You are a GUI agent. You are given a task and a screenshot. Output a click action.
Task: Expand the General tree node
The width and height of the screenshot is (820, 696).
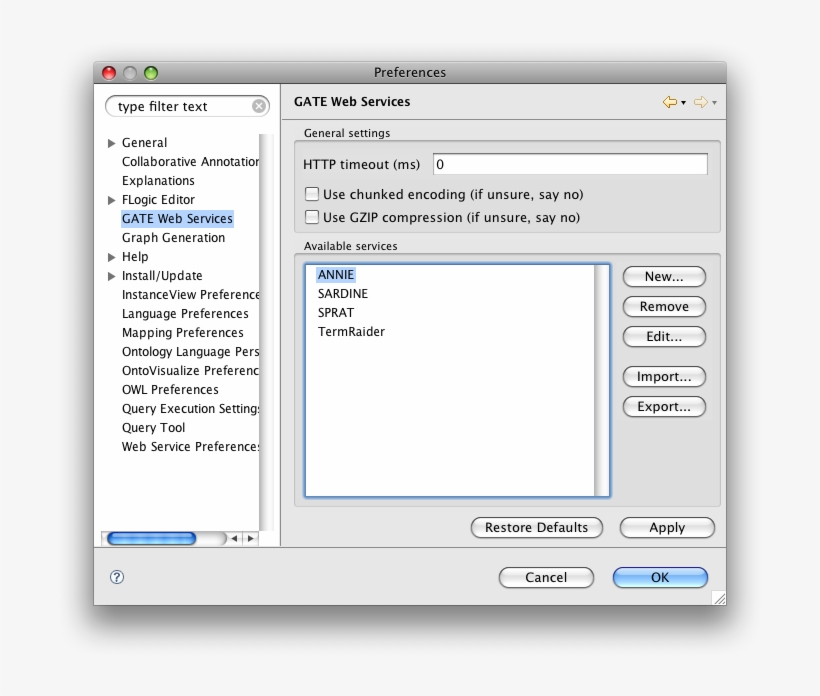pyautogui.click(x=112, y=142)
